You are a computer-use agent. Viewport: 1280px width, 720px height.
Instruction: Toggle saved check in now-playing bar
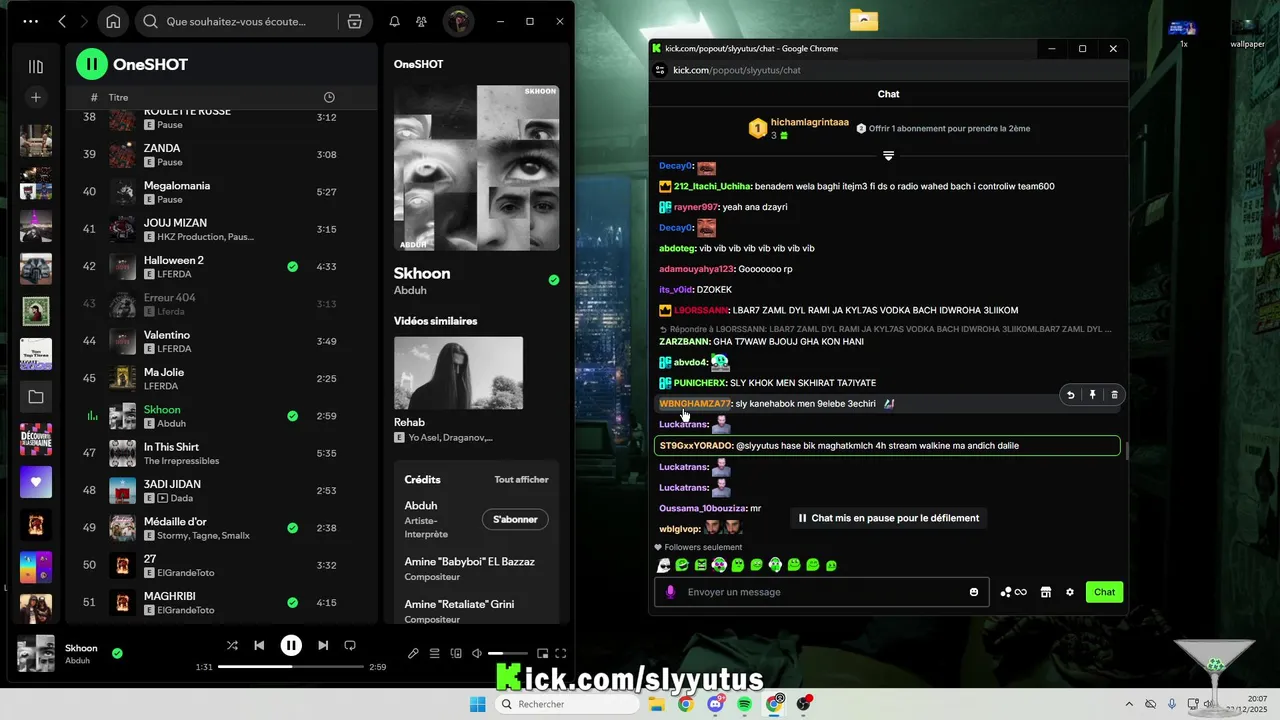pos(117,653)
